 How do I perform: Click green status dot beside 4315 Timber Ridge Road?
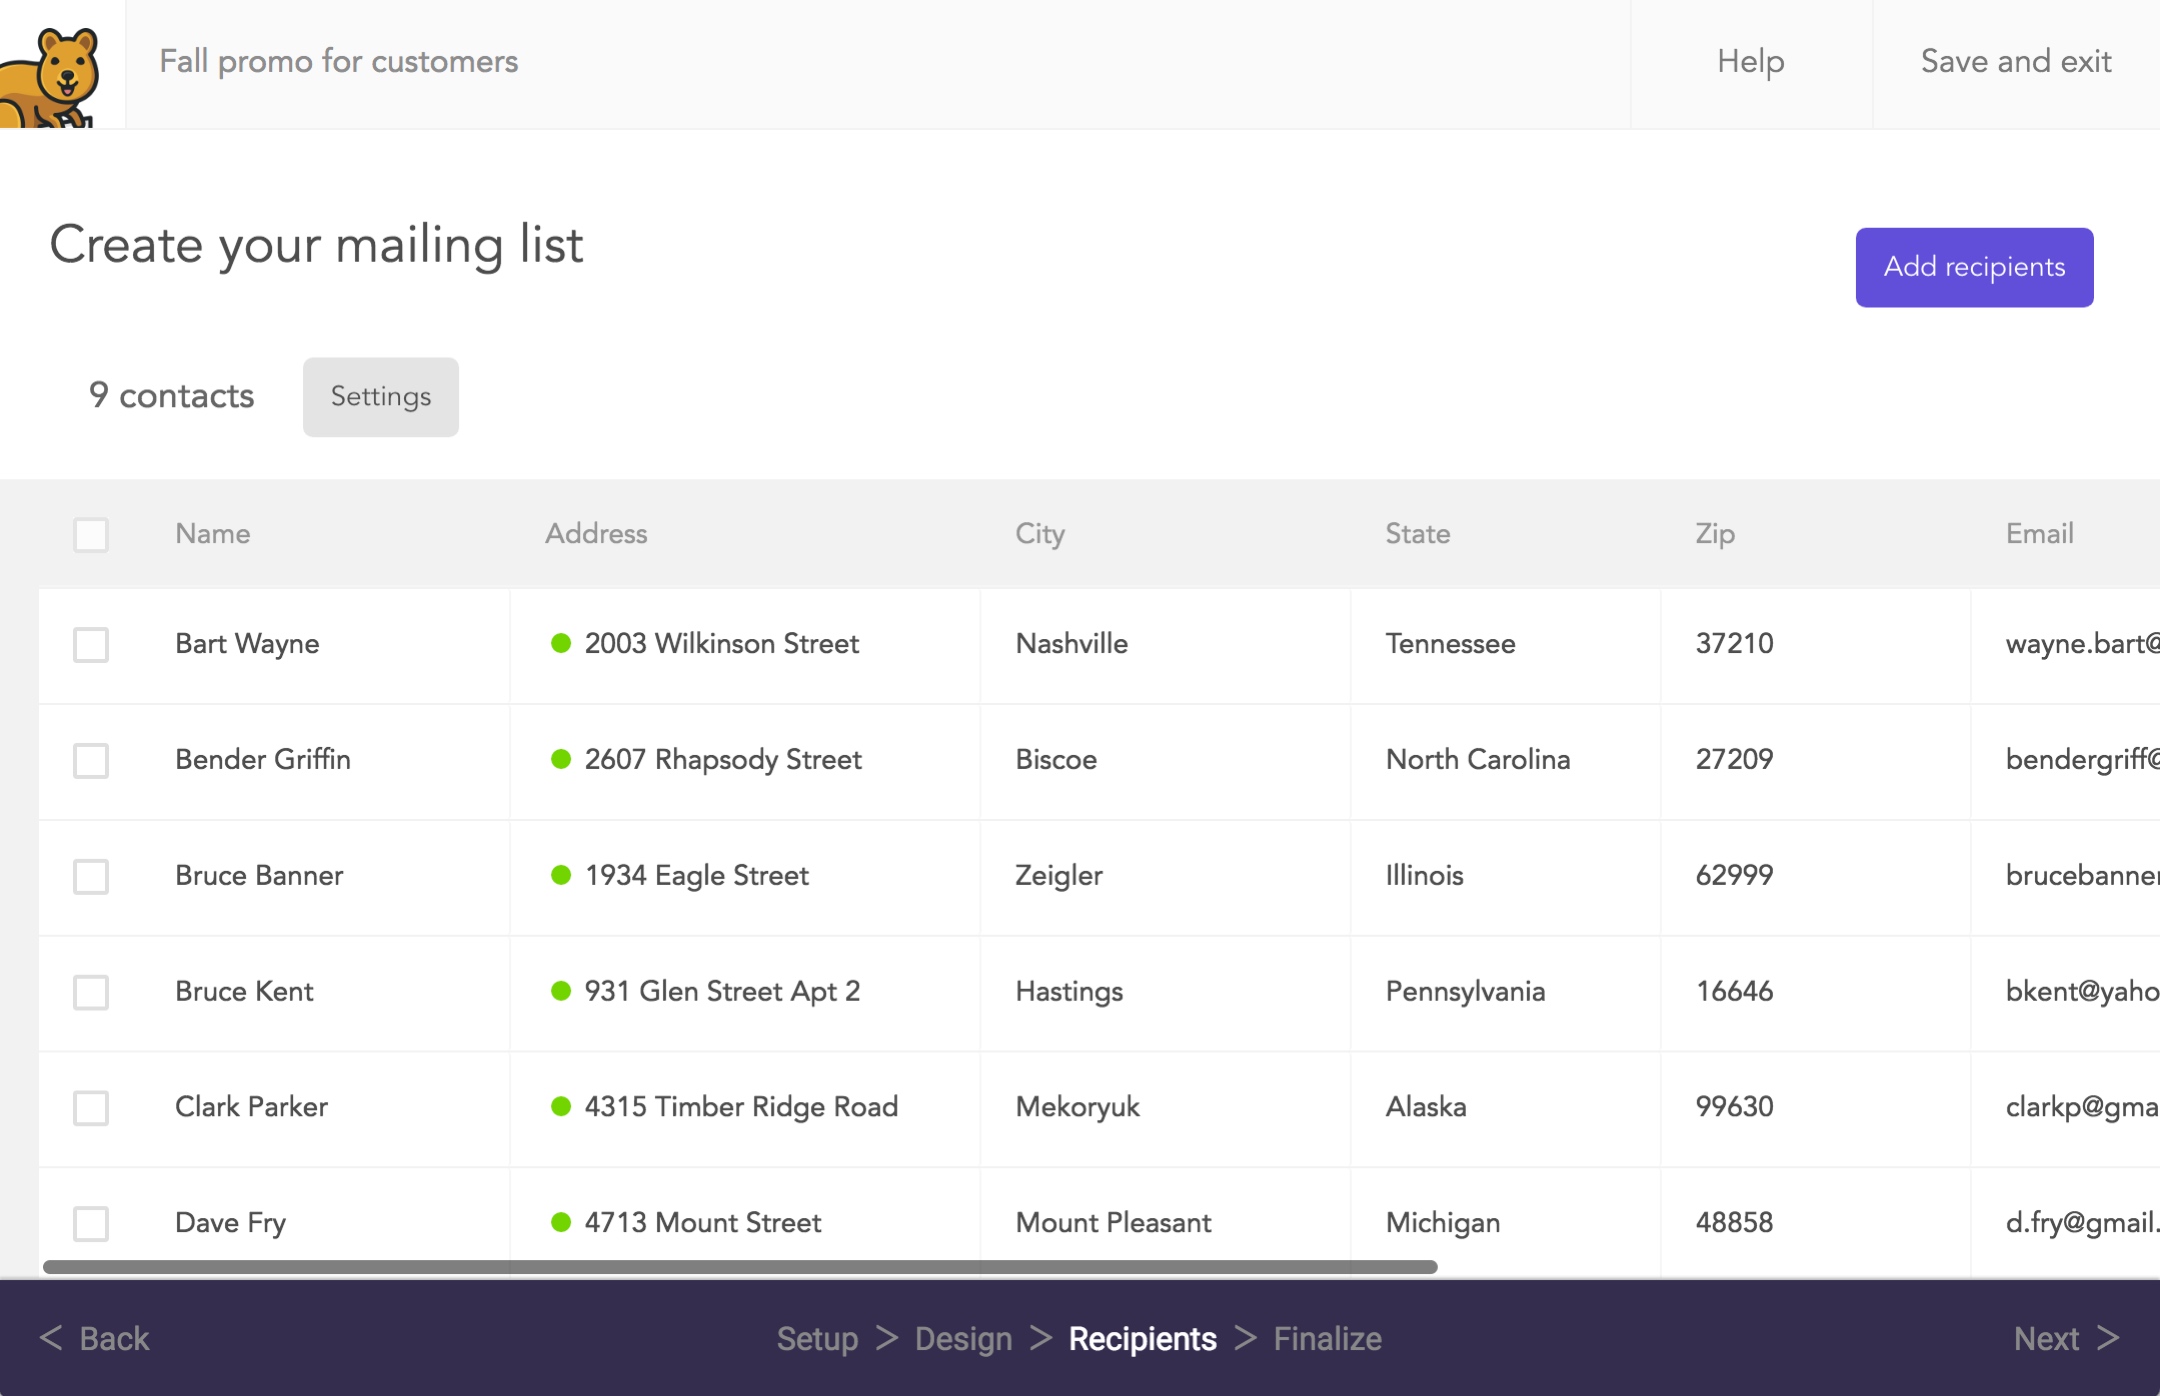561,1106
